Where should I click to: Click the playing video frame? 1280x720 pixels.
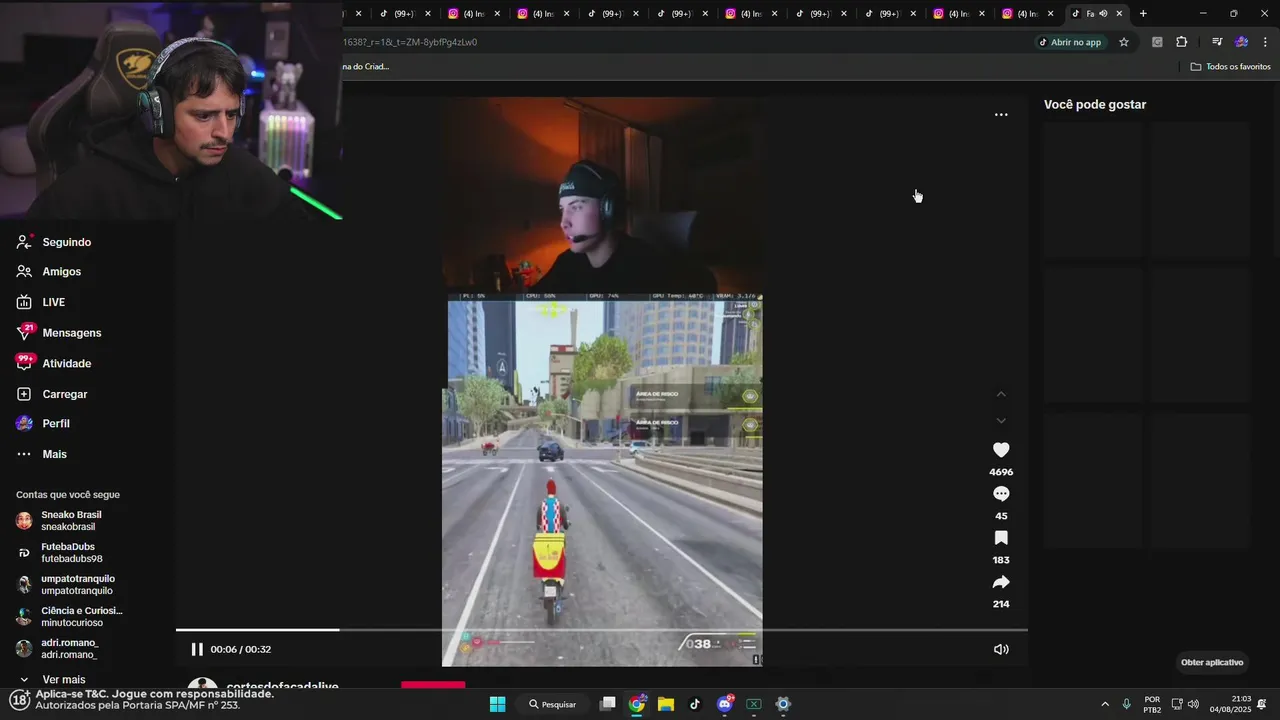pos(602,382)
